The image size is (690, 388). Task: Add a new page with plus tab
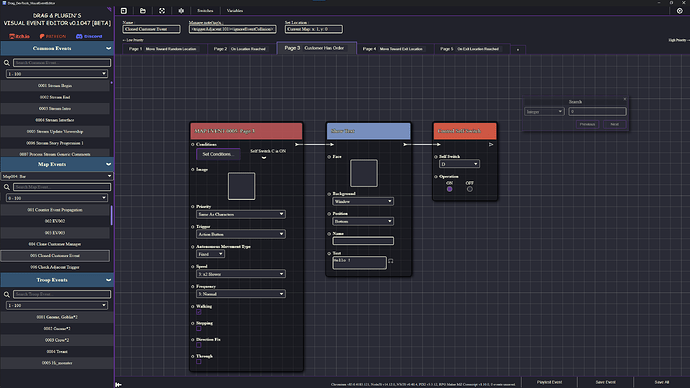(x=518, y=50)
